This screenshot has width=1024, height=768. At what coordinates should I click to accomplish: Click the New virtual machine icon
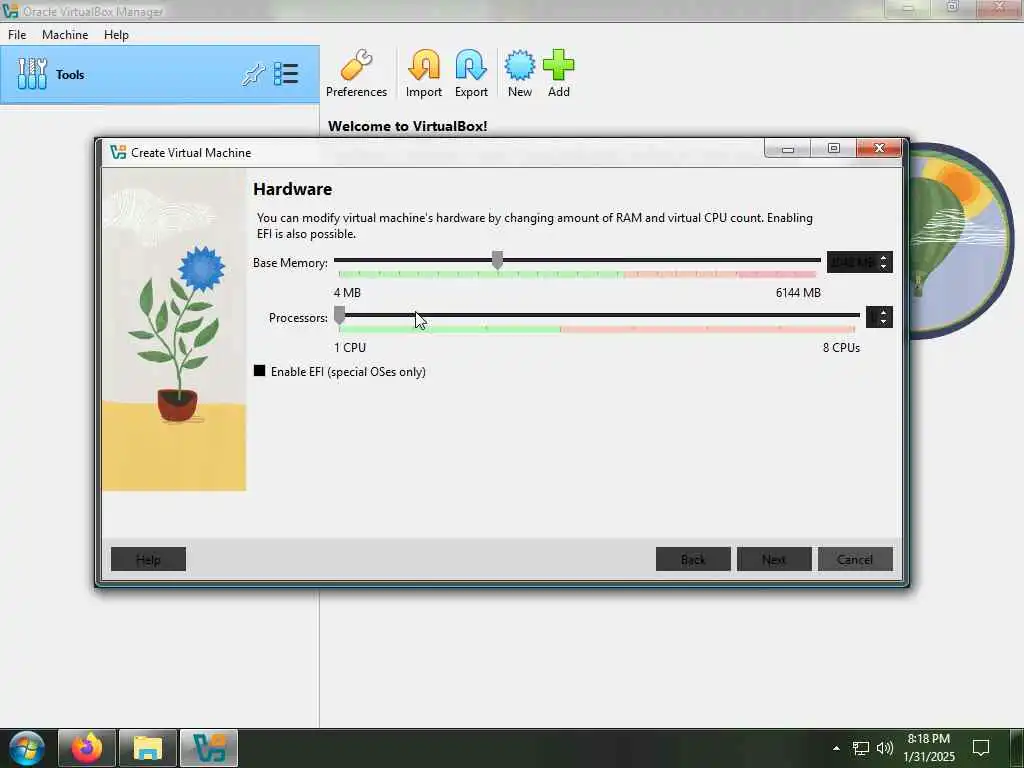pos(520,73)
